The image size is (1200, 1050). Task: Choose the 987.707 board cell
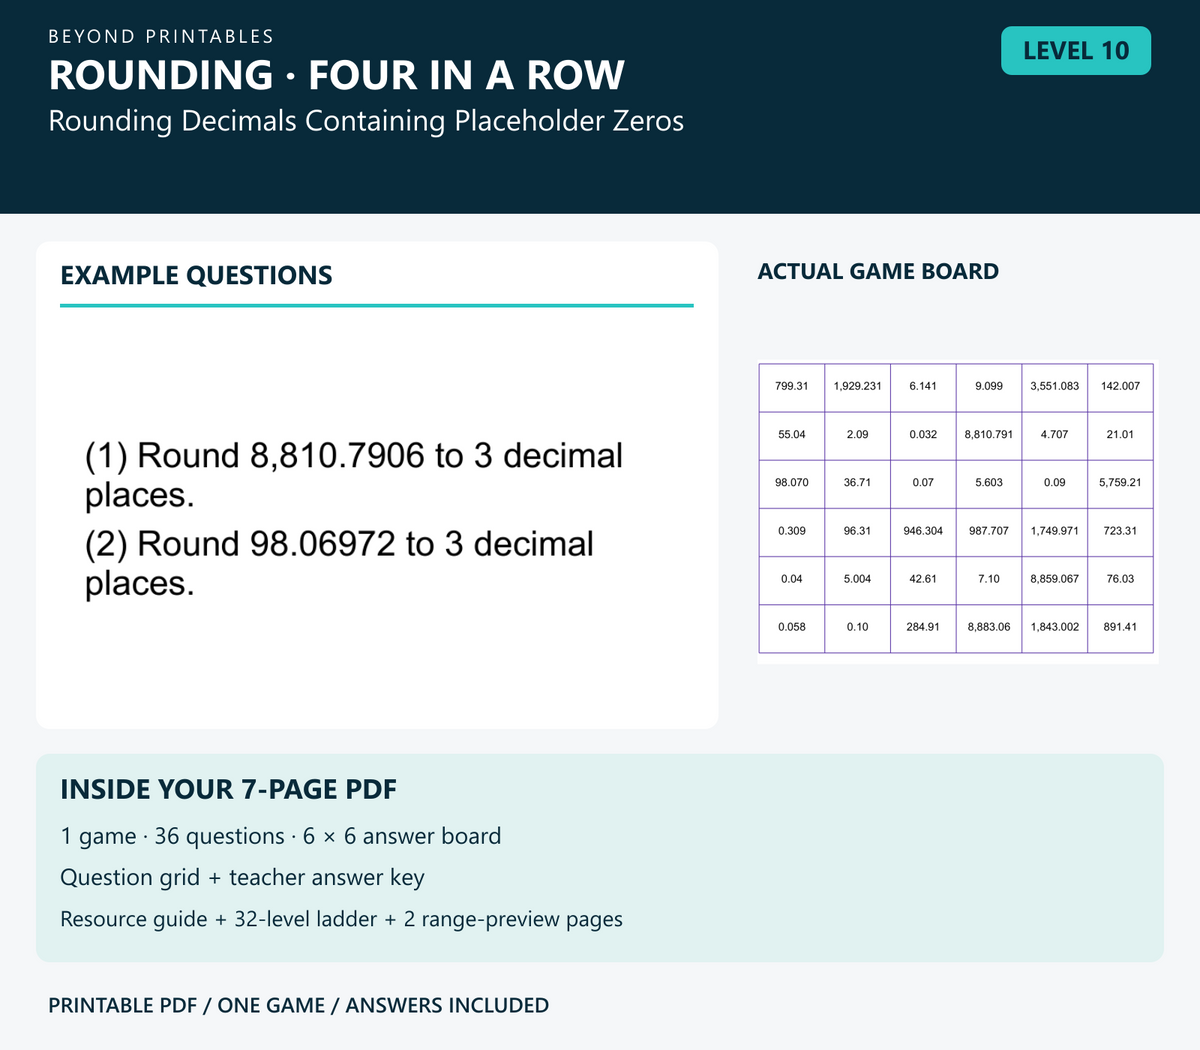click(989, 531)
